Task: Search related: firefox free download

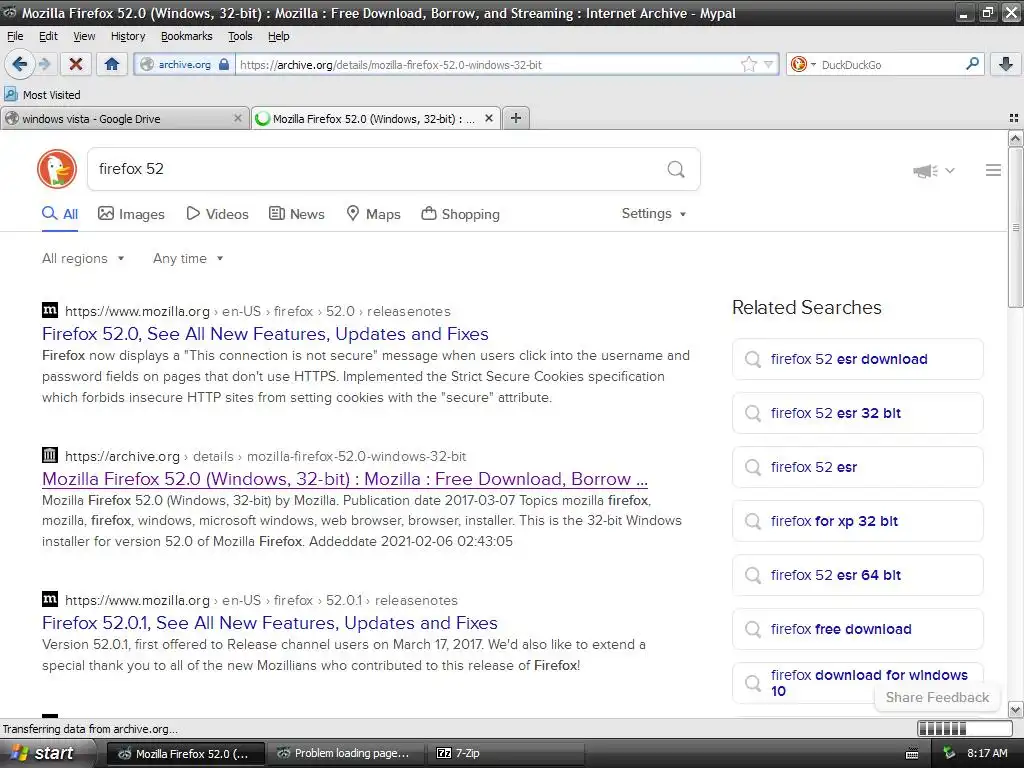Action: tap(857, 629)
